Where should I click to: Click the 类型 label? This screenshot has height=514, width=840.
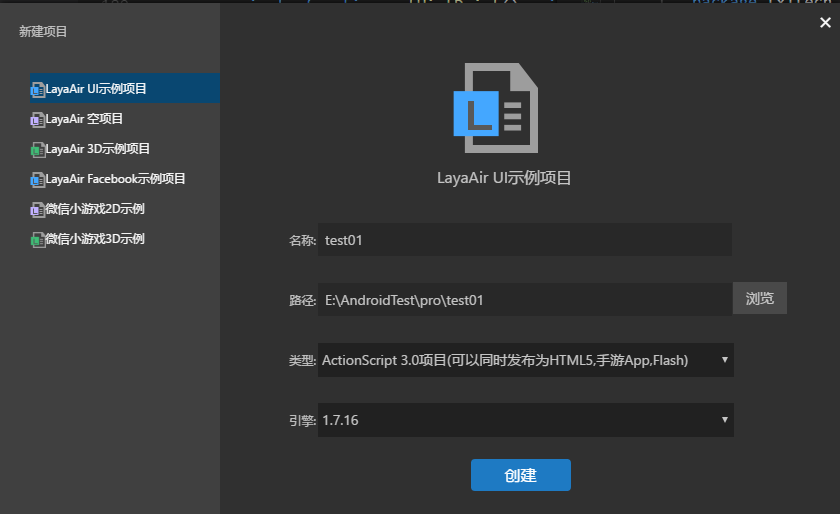point(302,361)
